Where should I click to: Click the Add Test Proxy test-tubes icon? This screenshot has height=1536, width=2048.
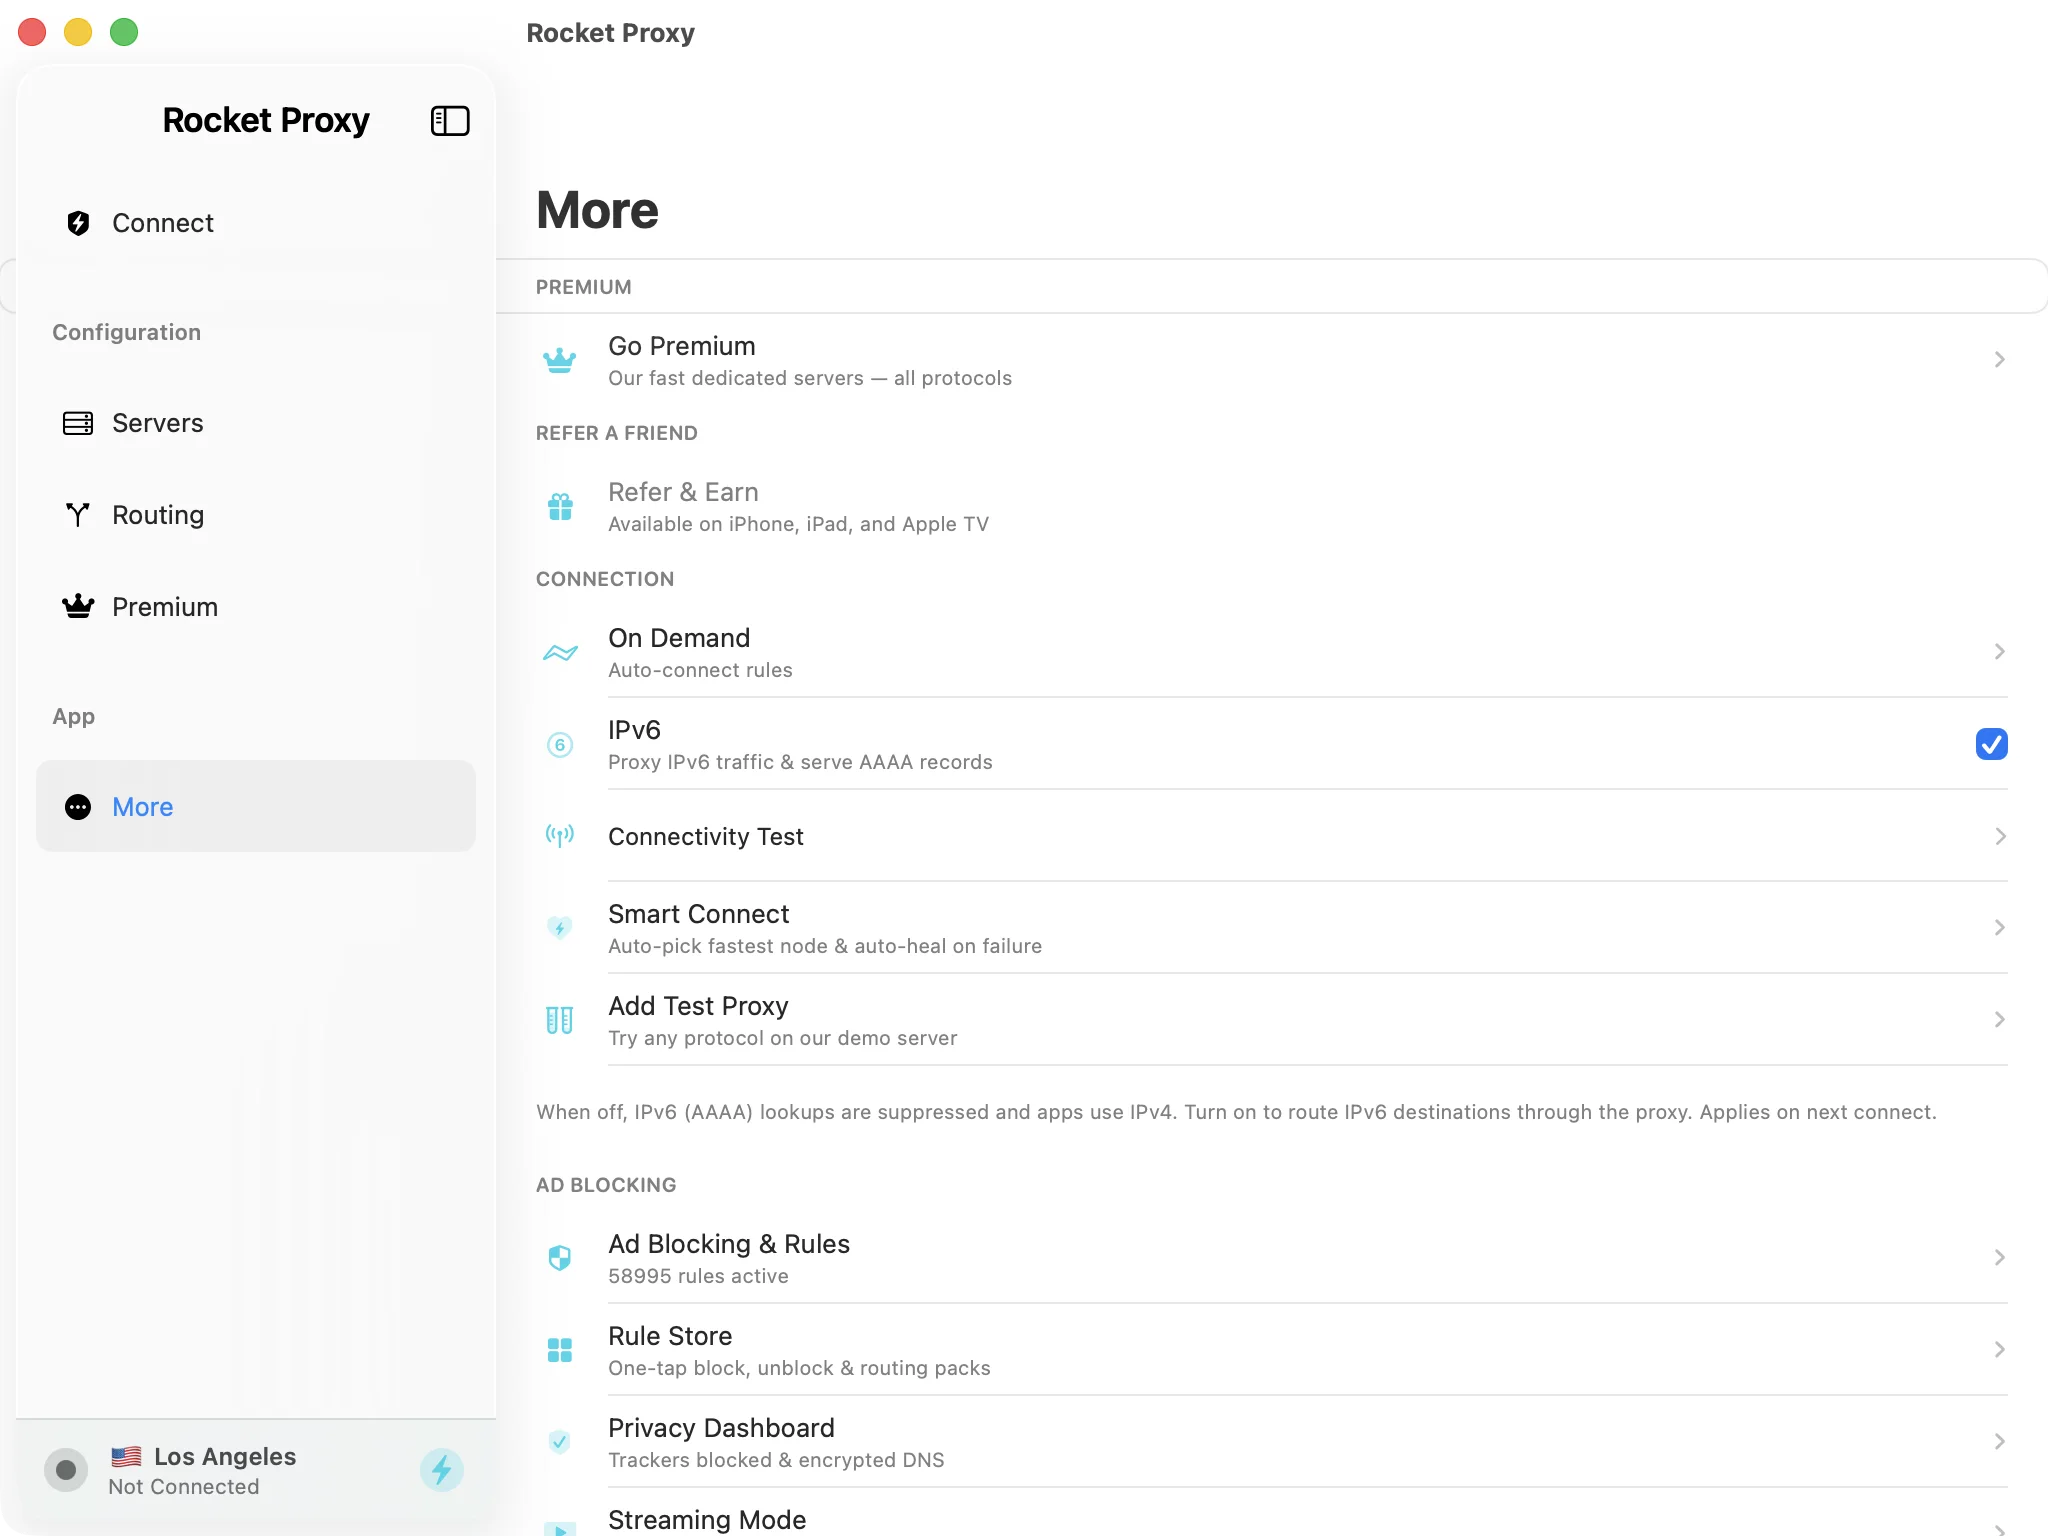pos(560,1020)
